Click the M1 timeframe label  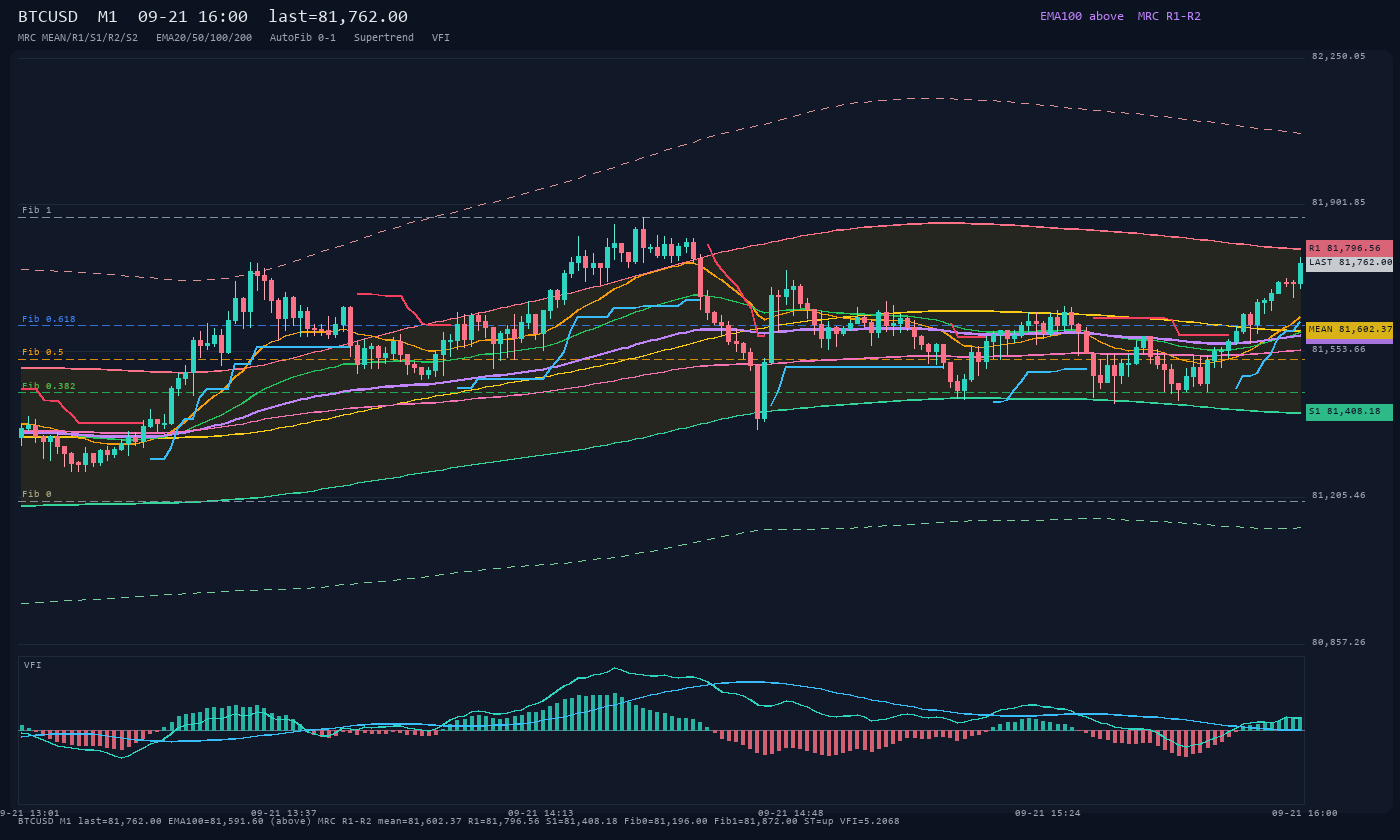pos(108,17)
